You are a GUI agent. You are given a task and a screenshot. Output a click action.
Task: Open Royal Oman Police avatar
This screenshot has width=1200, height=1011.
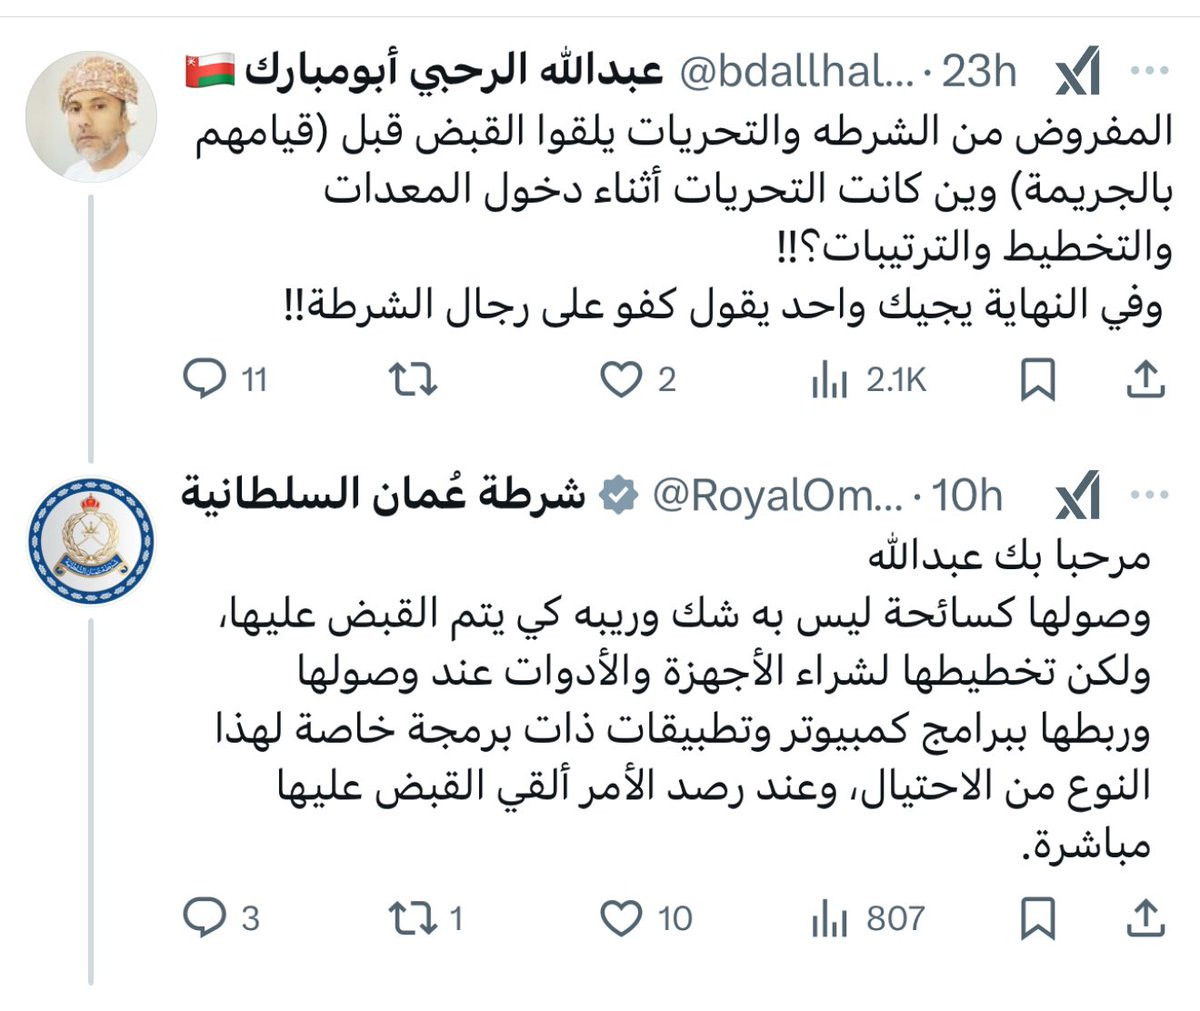click(x=91, y=541)
